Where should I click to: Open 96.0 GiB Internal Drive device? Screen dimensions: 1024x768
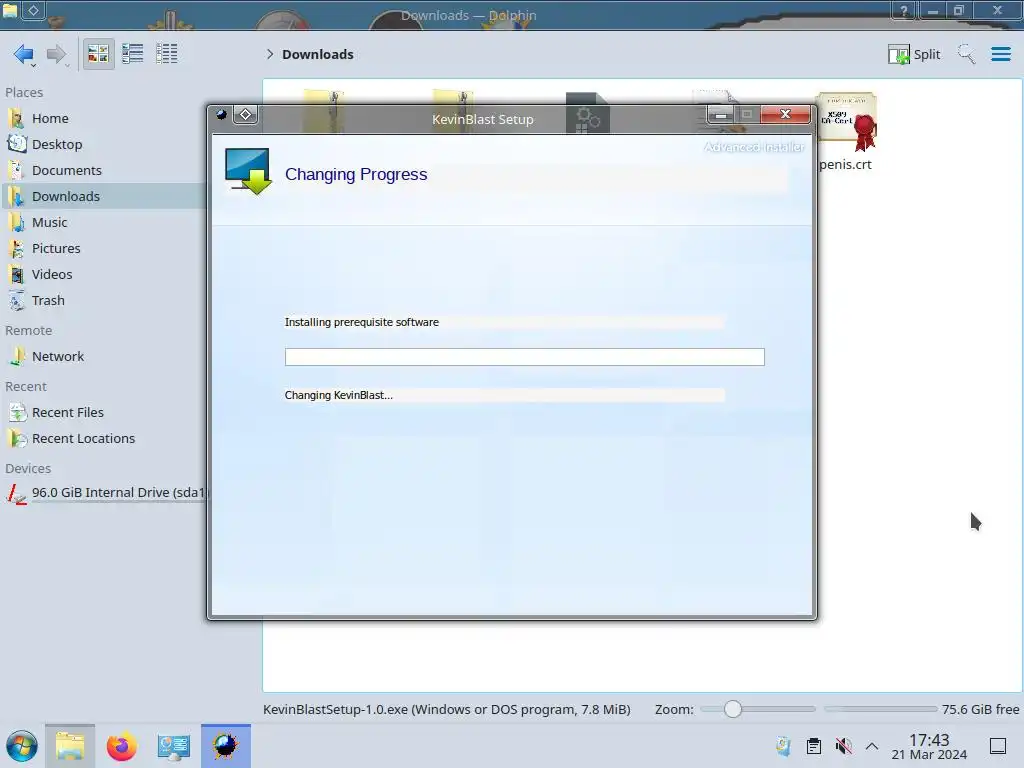click(104, 493)
